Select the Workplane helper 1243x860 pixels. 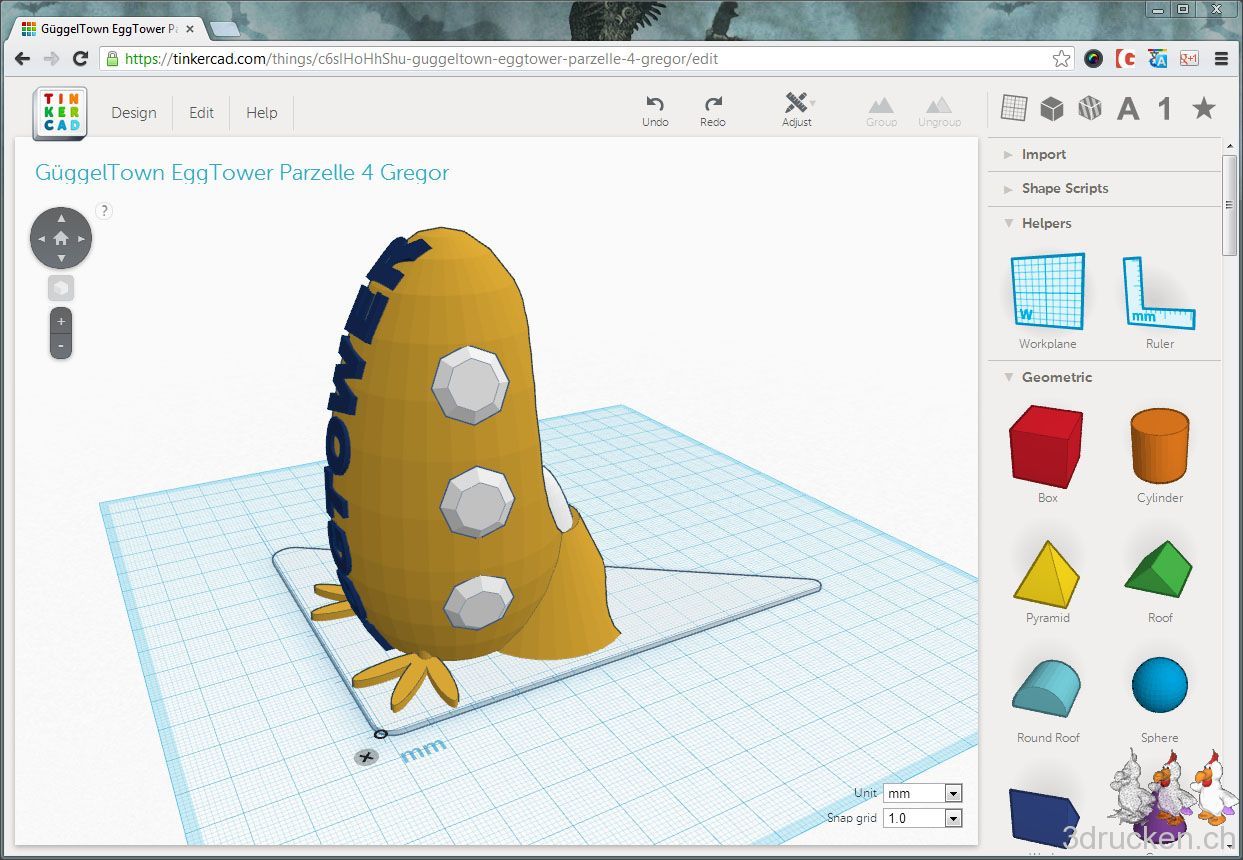(1047, 292)
